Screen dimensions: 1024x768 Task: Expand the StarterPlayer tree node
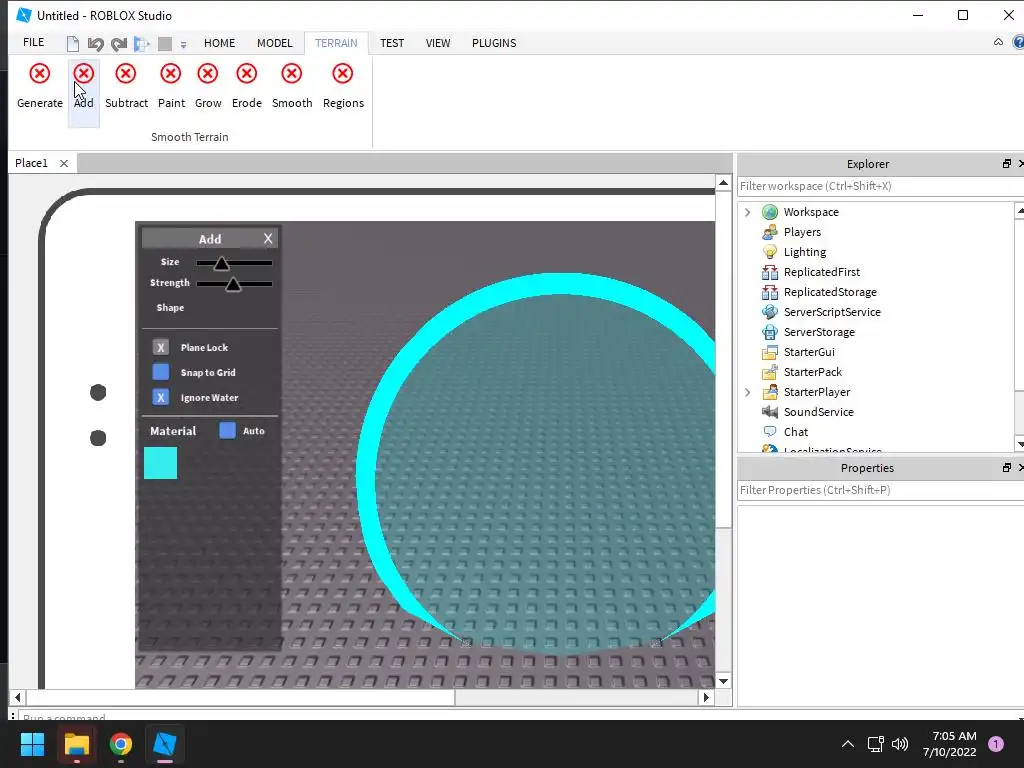click(x=748, y=392)
